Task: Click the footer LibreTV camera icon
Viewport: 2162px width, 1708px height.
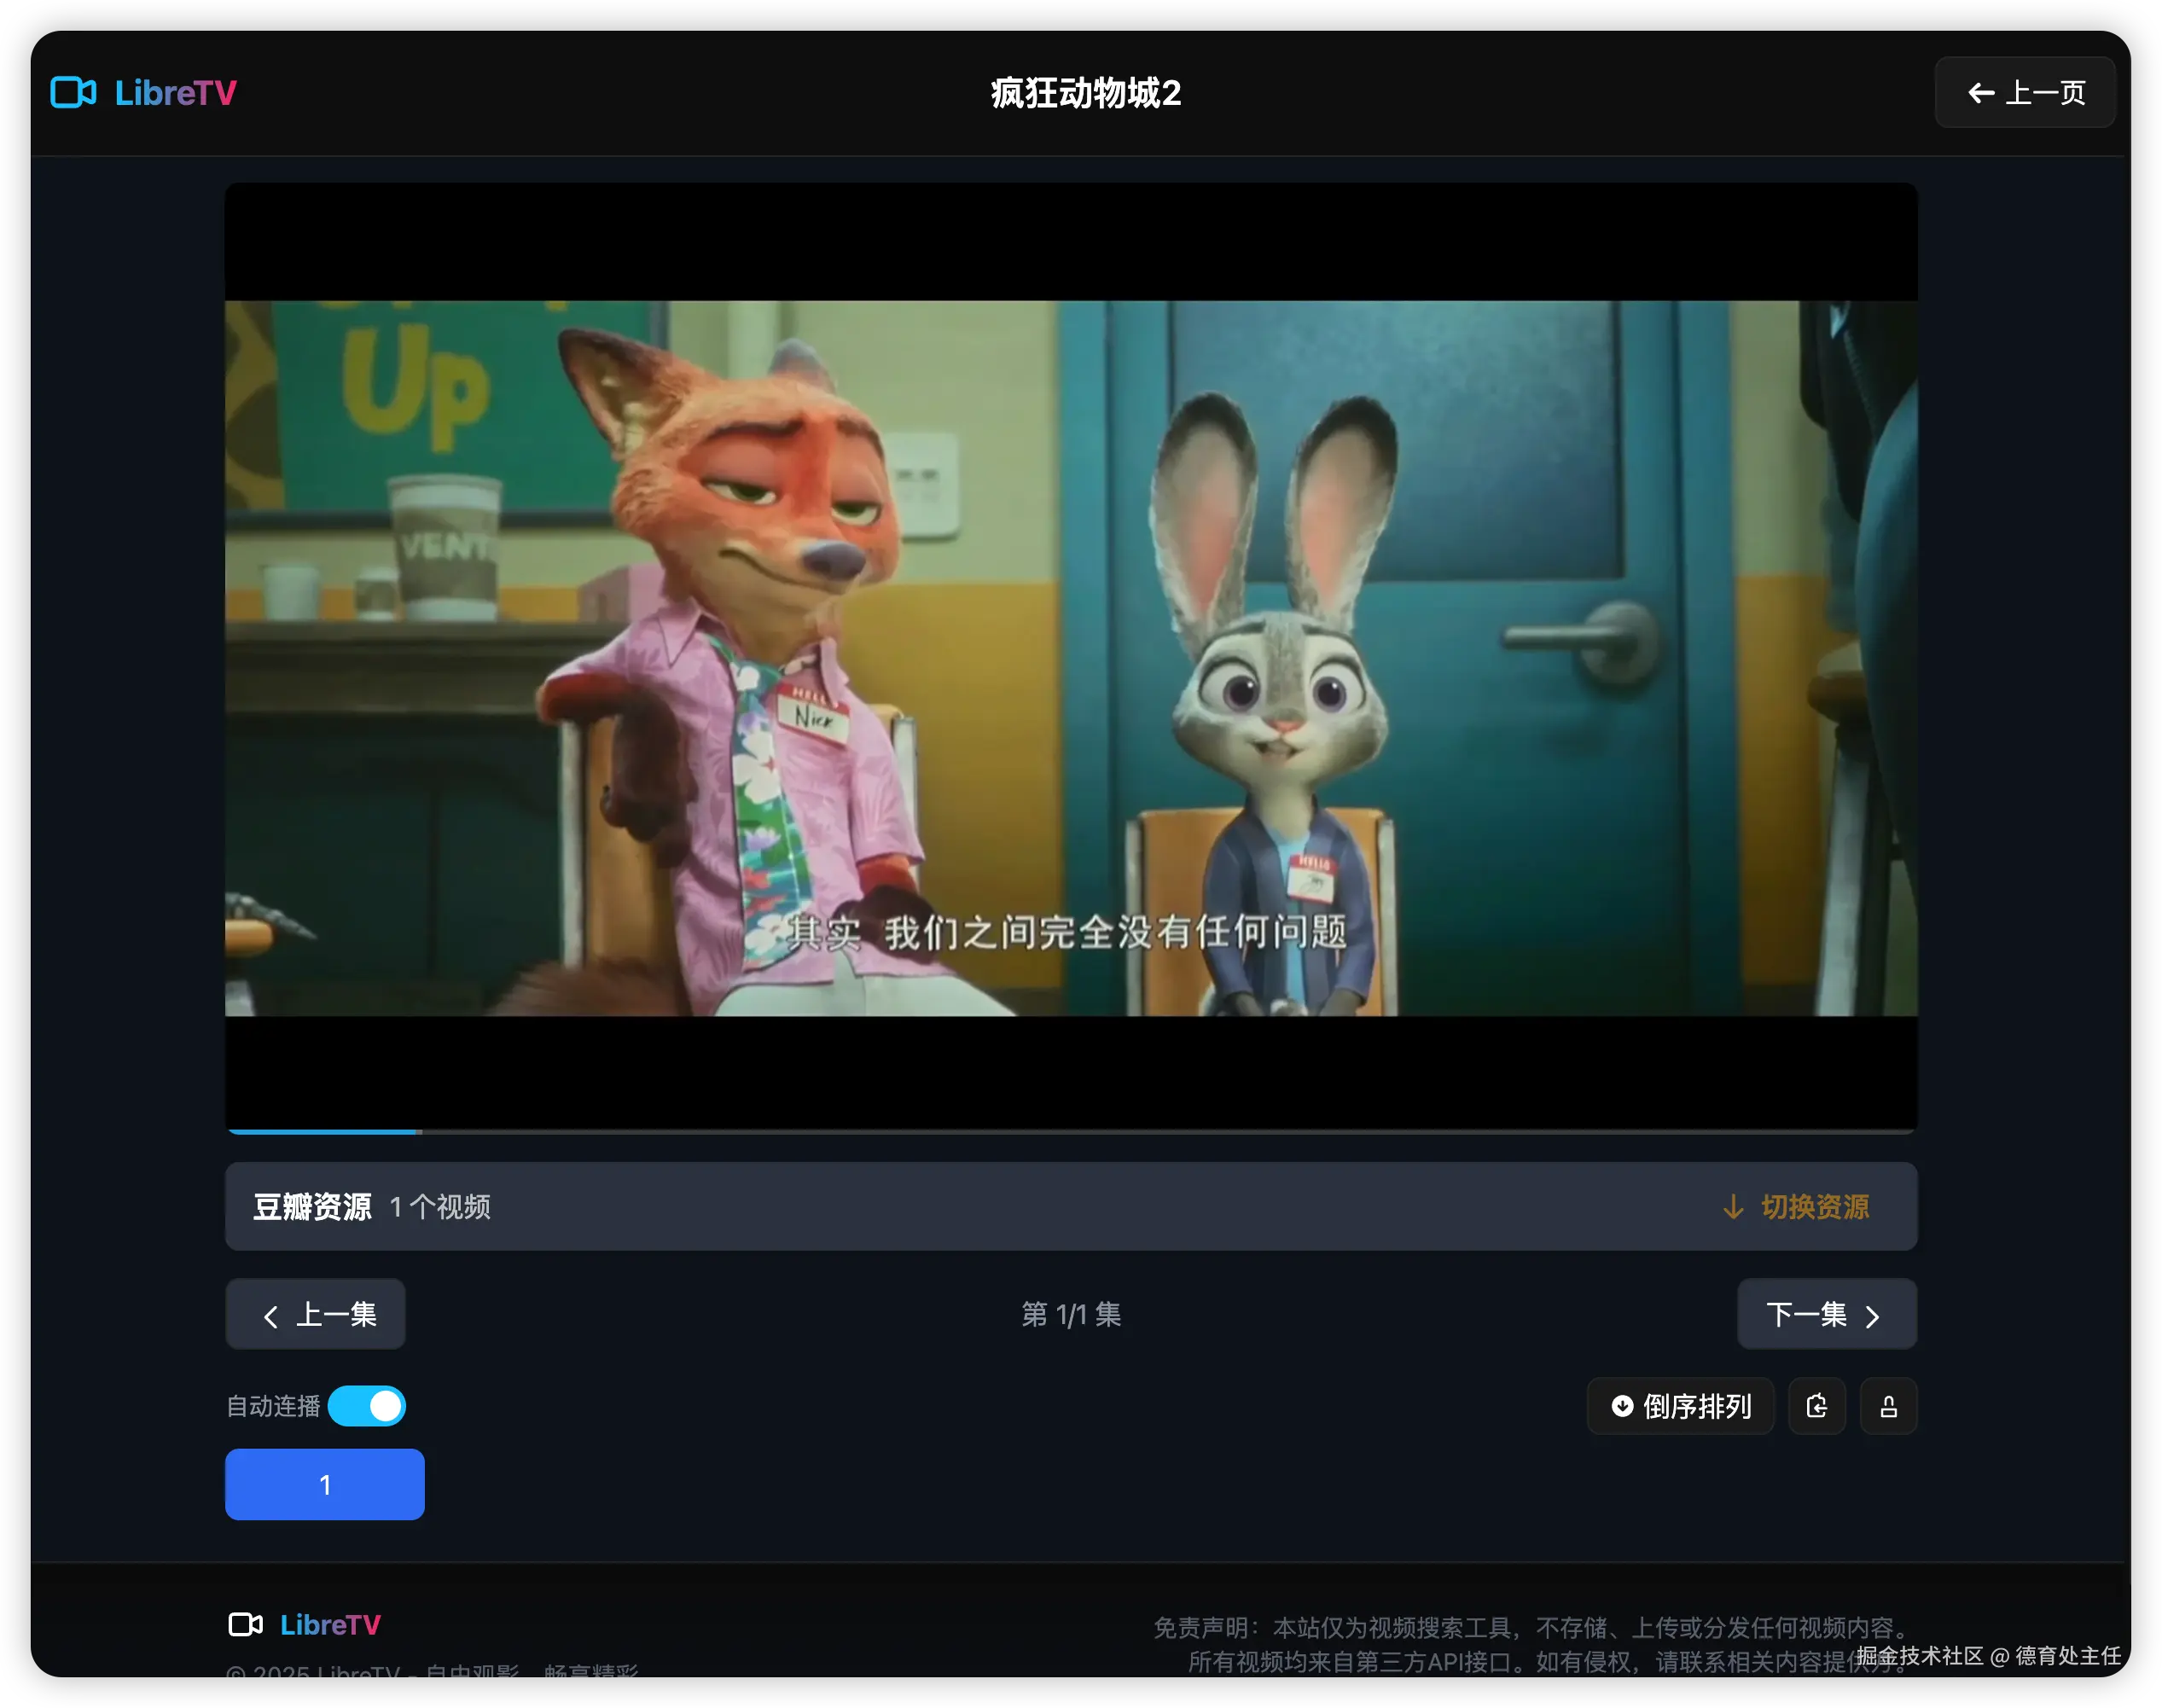Action: click(245, 1624)
